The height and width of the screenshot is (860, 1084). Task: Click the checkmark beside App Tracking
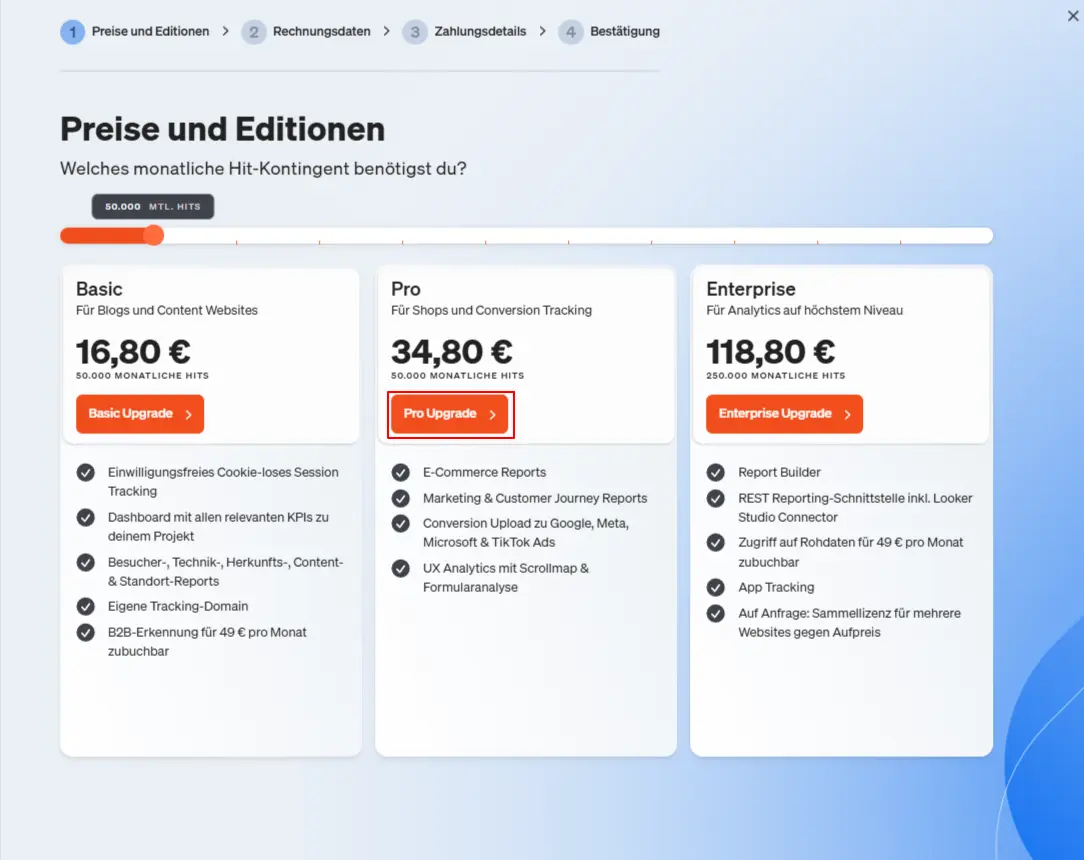click(x=716, y=587)
